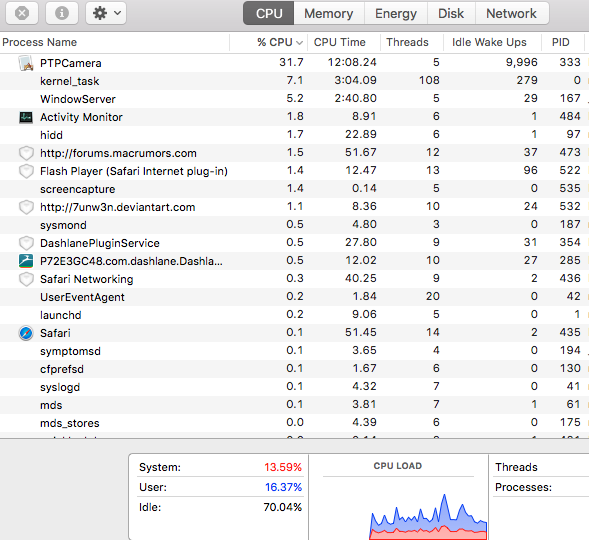This screenshot has width=589, height=540.
Task: Click the Dashlane P72E3GC48 process icon
Action: click(x=26, y=261)
